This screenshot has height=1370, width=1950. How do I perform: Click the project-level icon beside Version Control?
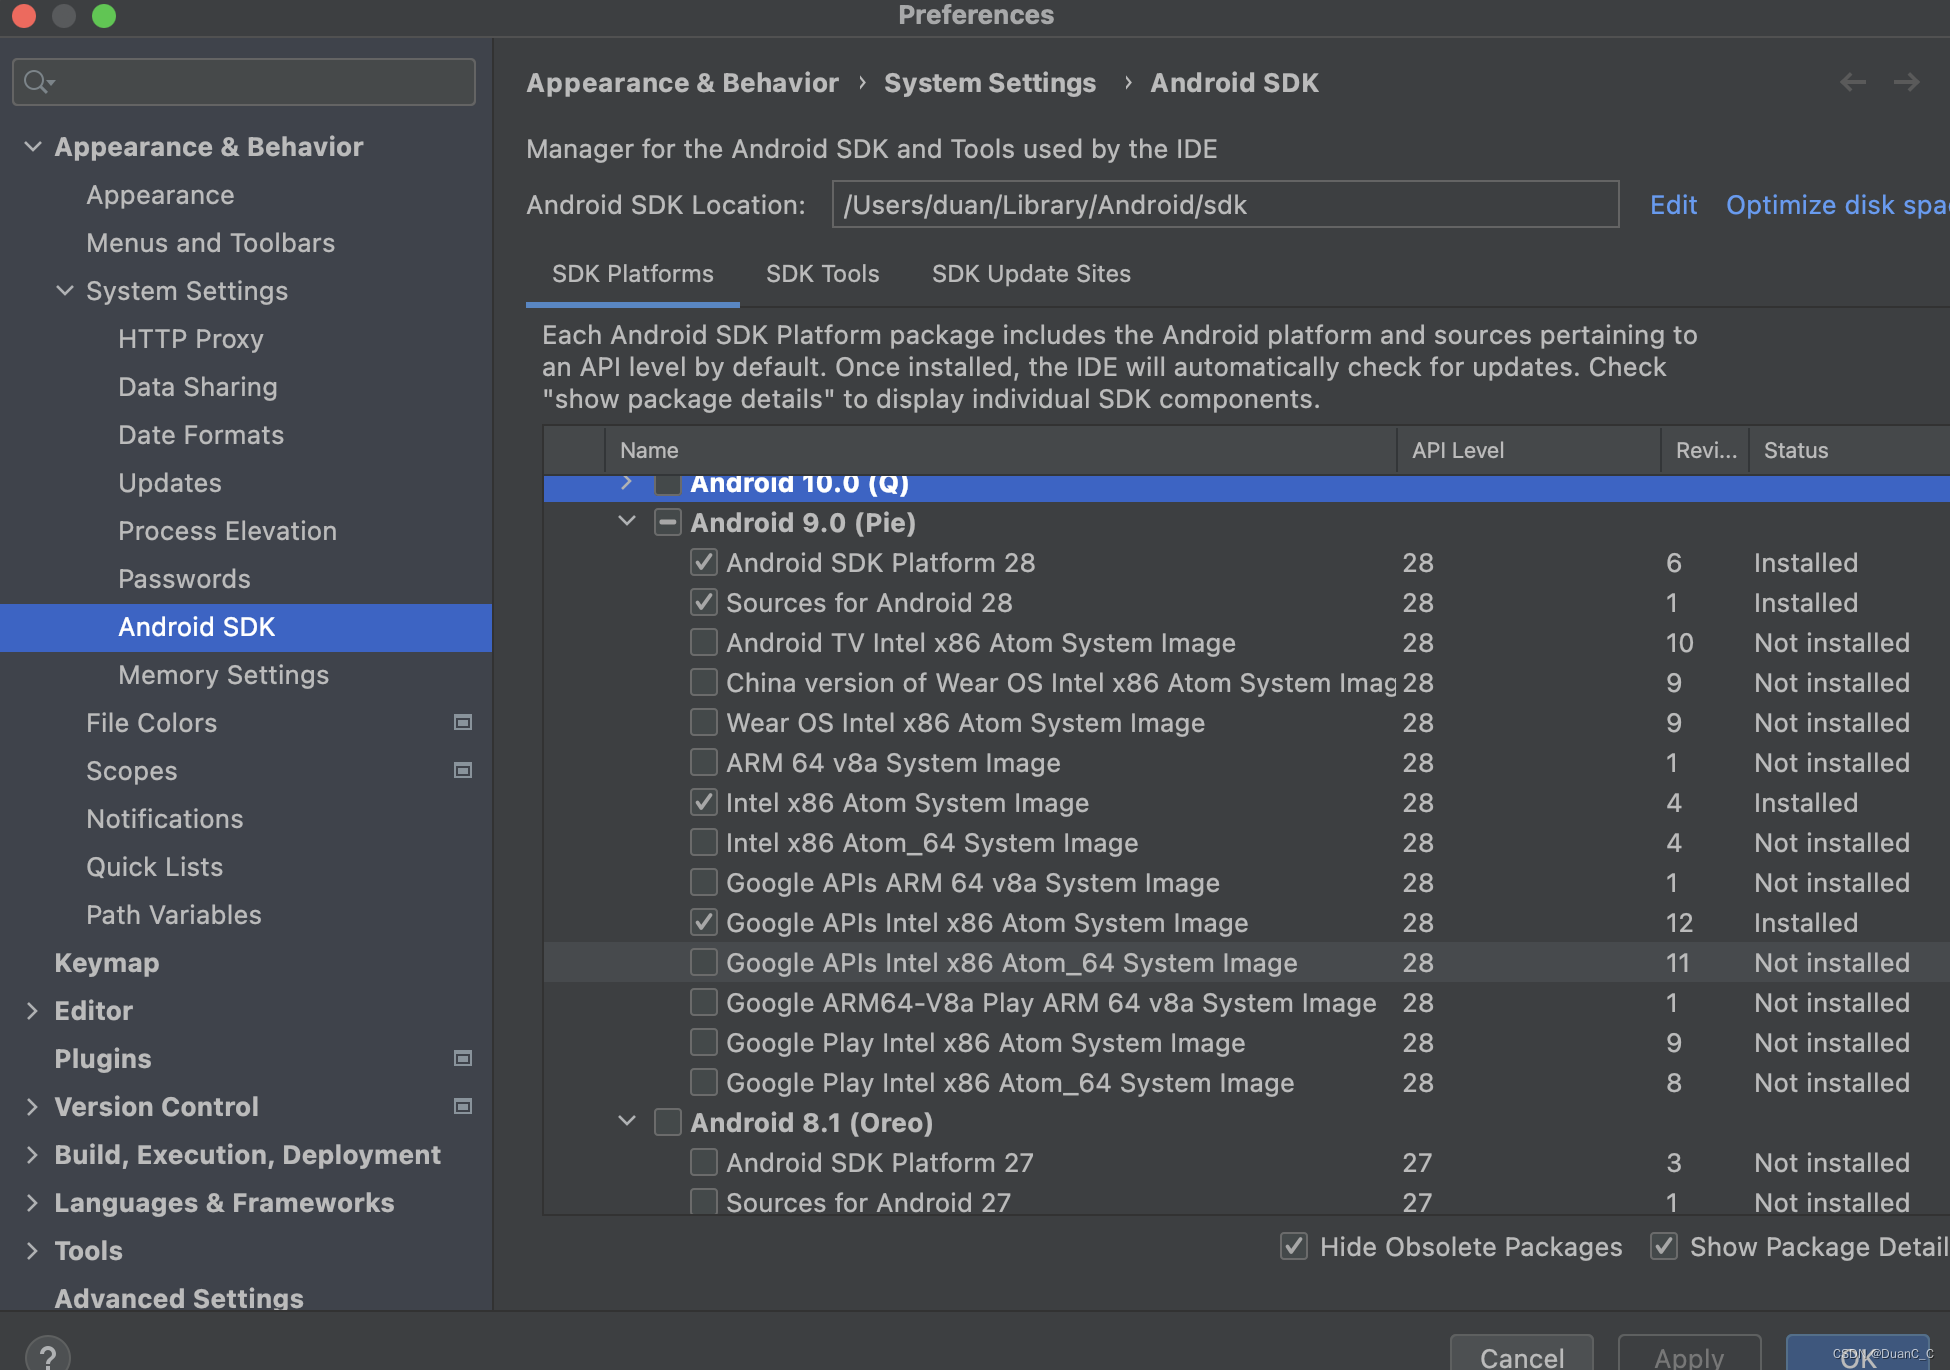pyautogui.click(x=463, y=1106)
